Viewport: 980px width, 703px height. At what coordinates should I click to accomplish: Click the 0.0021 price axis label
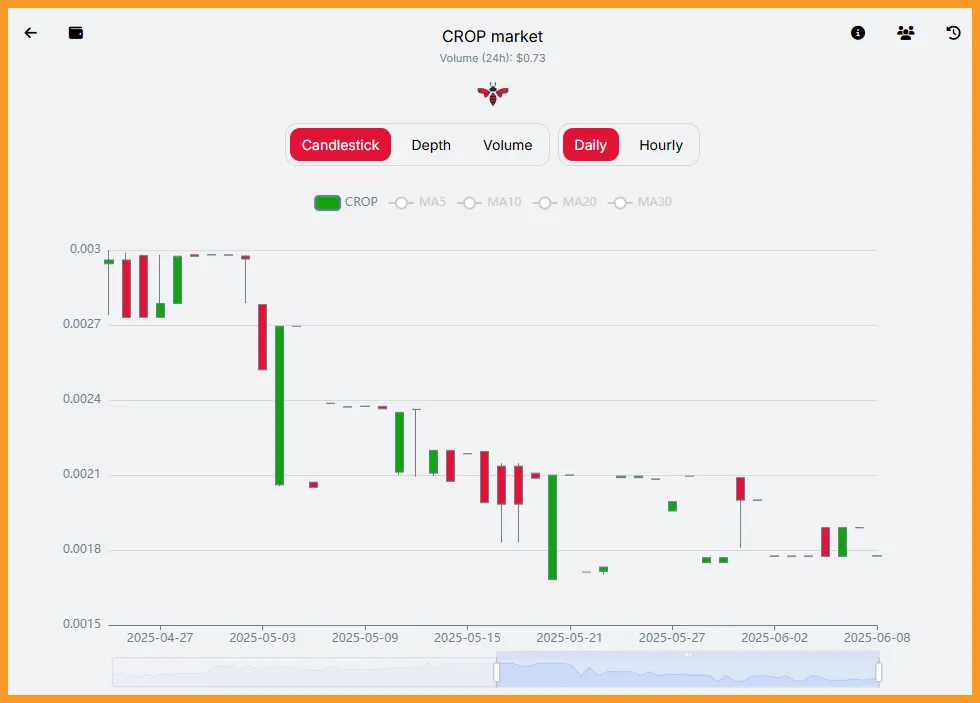point(82,474)
